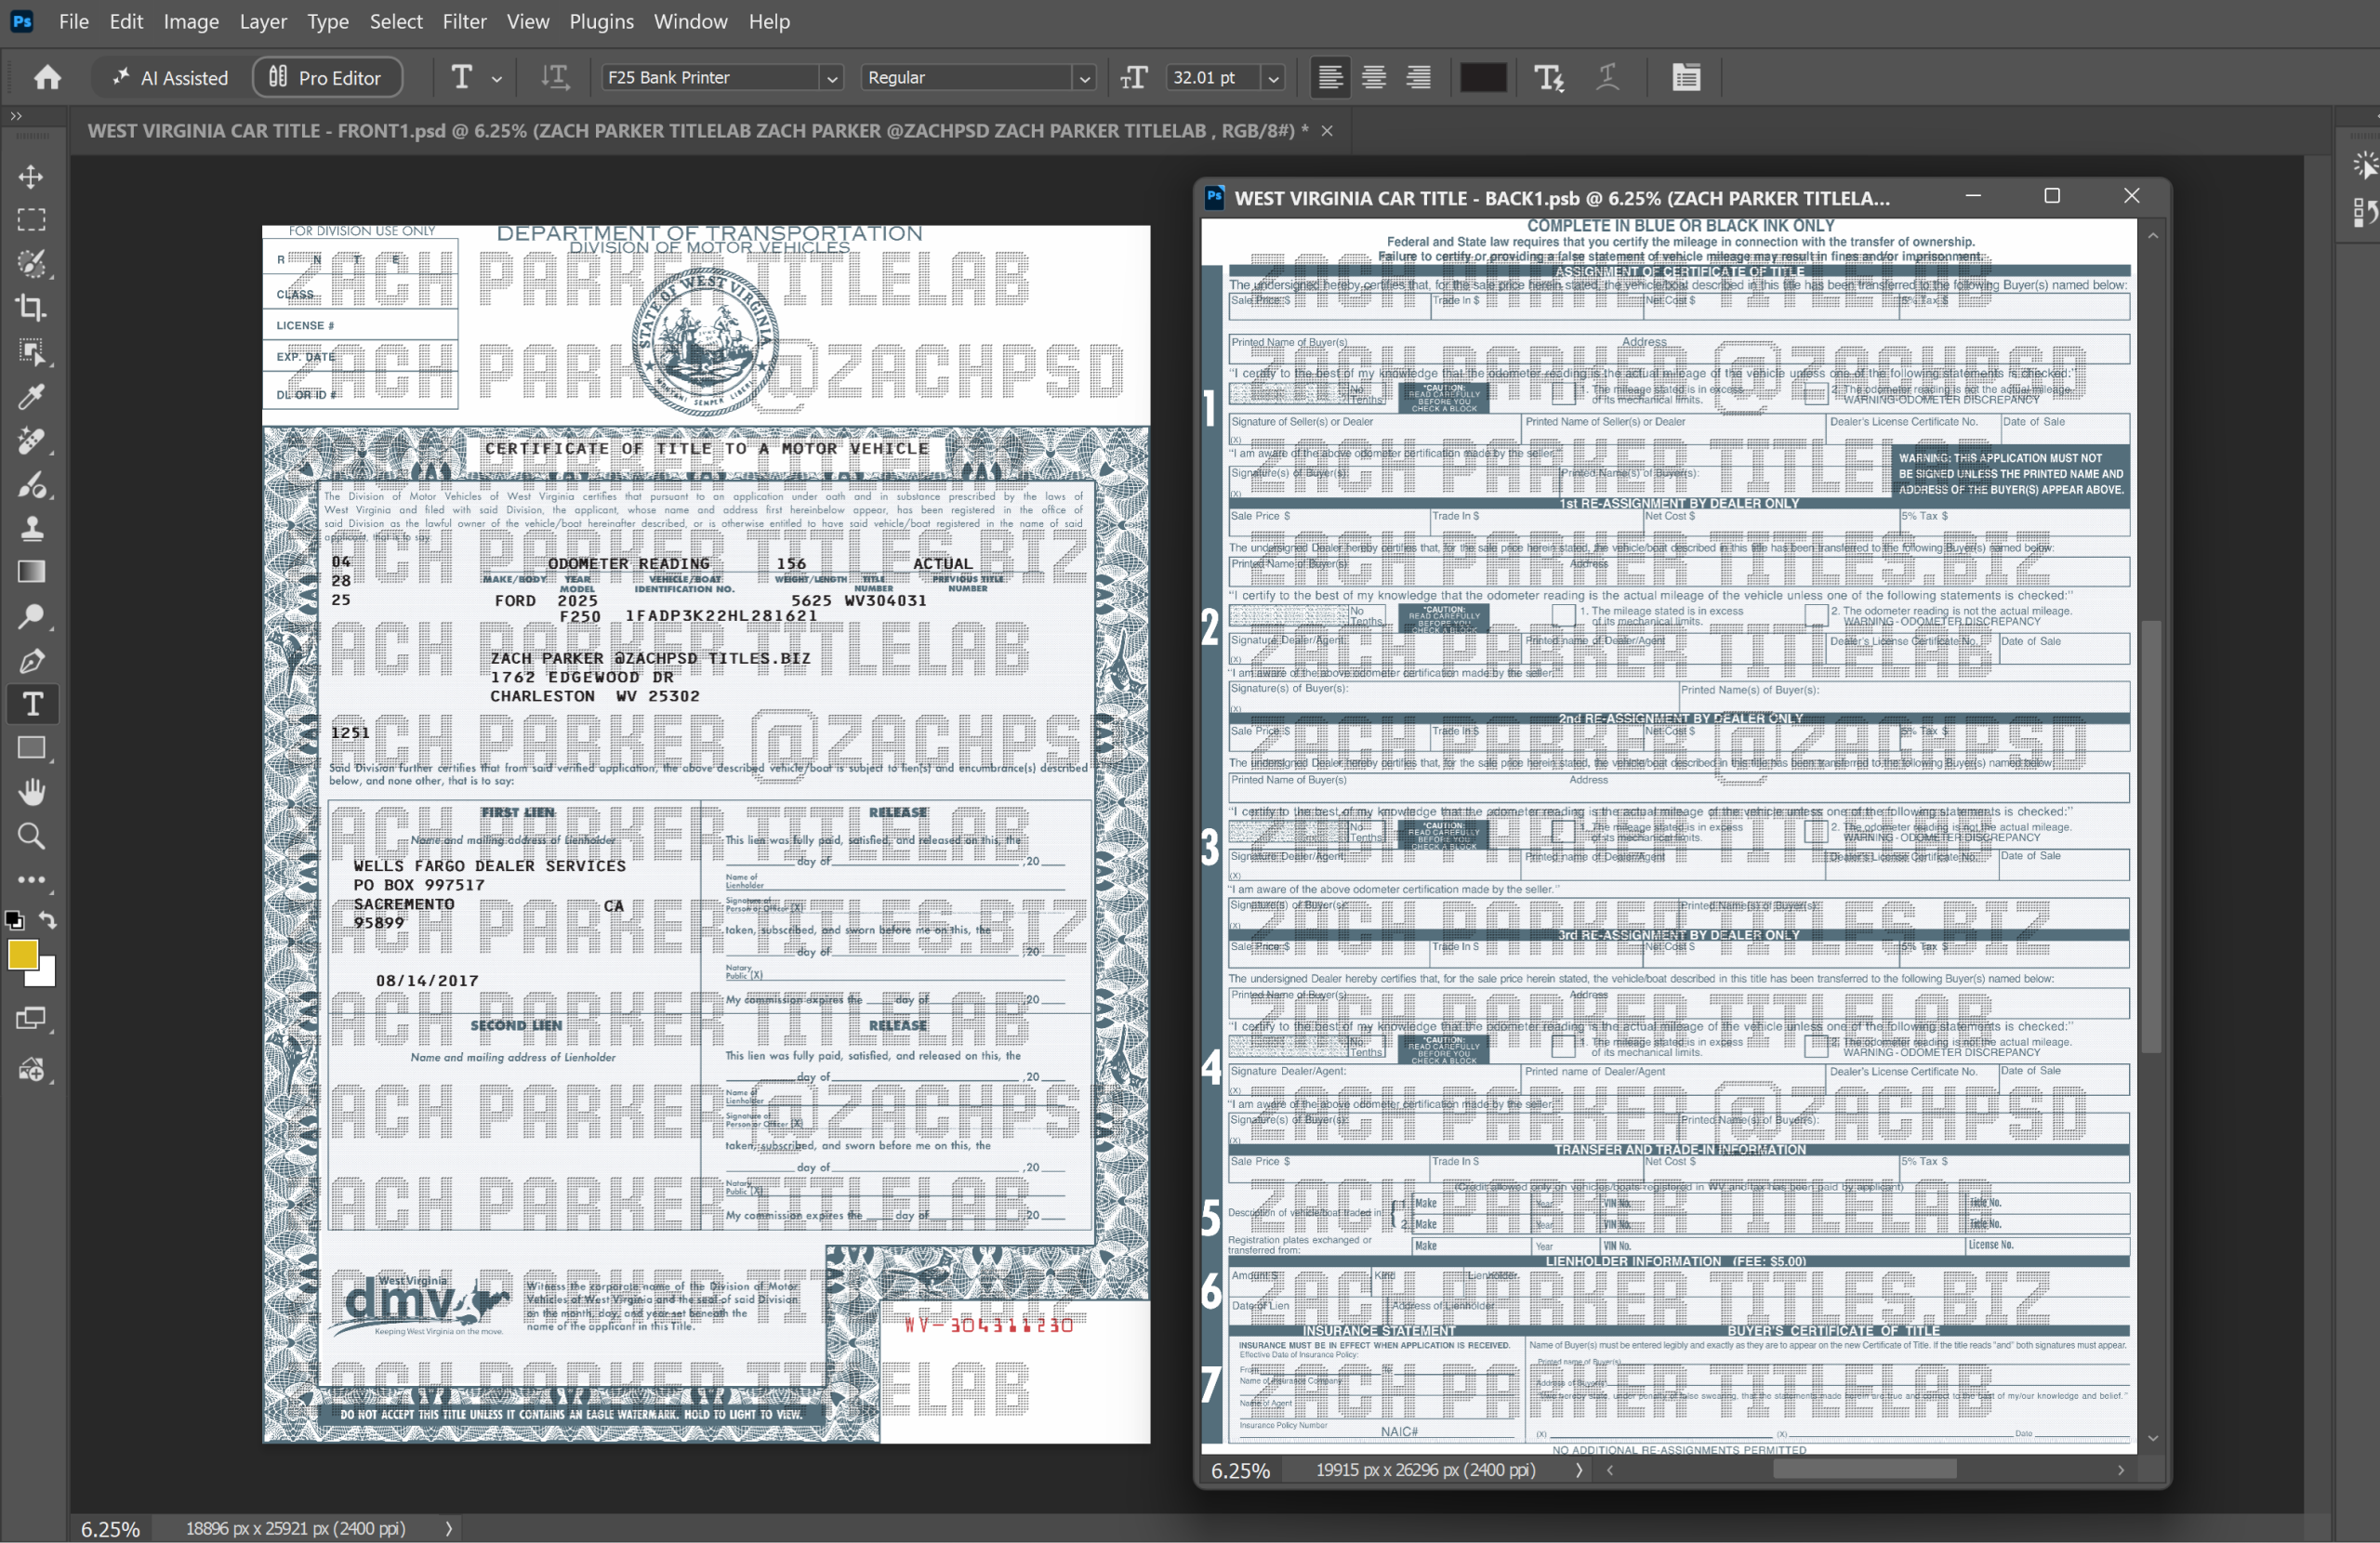Open the F25 Bank Printer font dropdown
The image size is (2380, 1543).
(831, 78)
